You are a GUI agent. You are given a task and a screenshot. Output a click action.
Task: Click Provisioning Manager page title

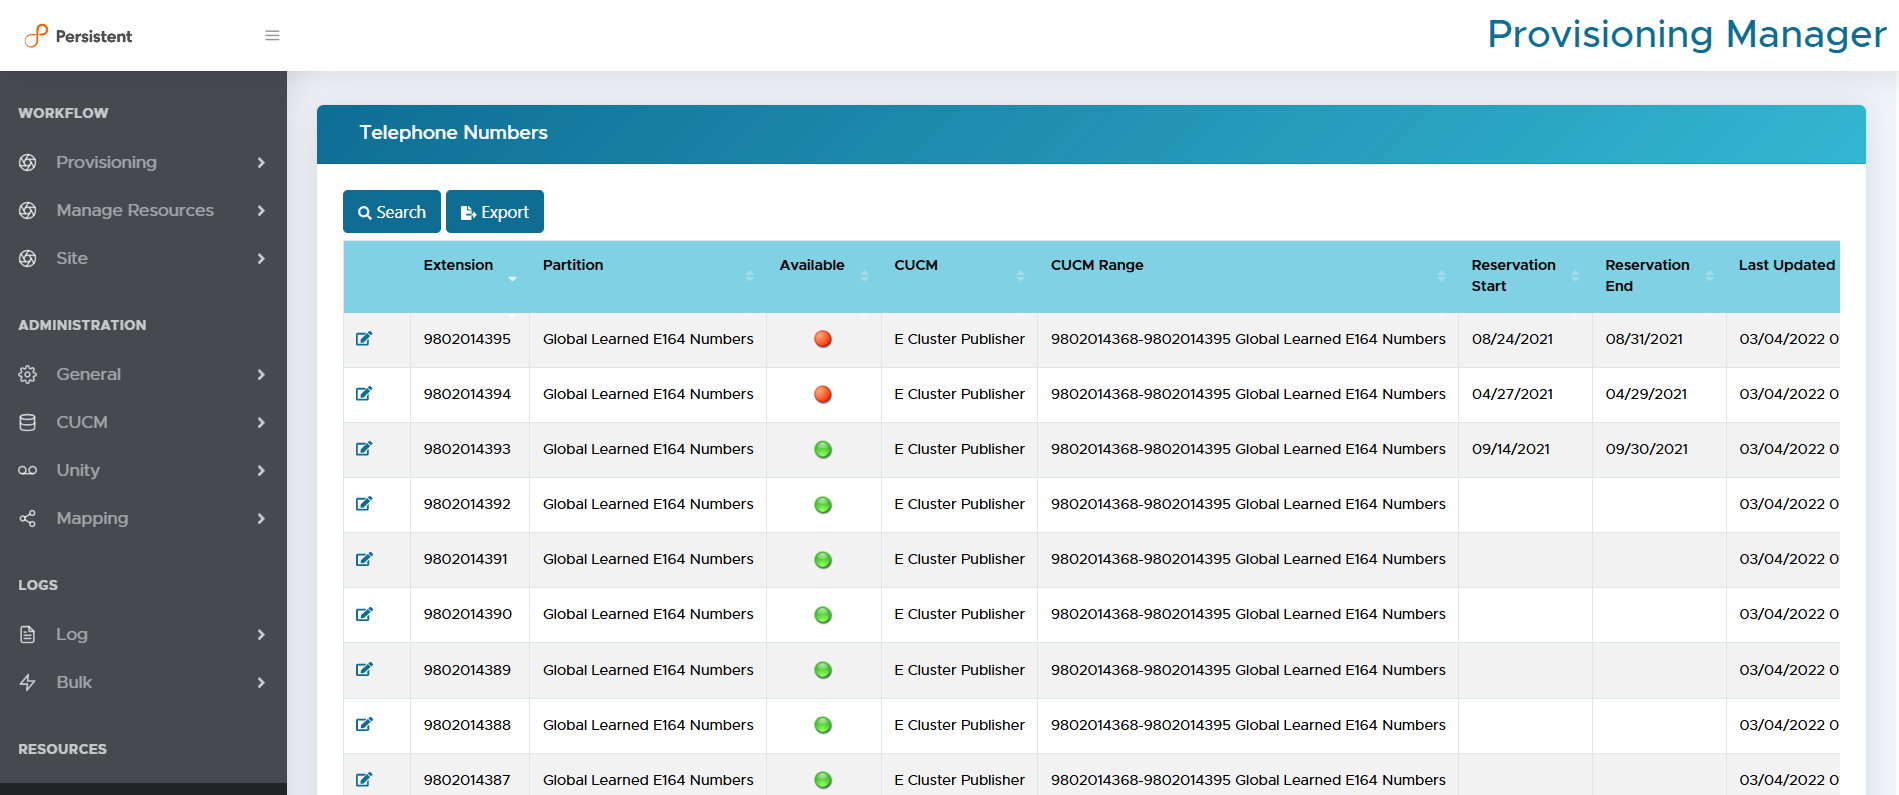point(1686,35)
